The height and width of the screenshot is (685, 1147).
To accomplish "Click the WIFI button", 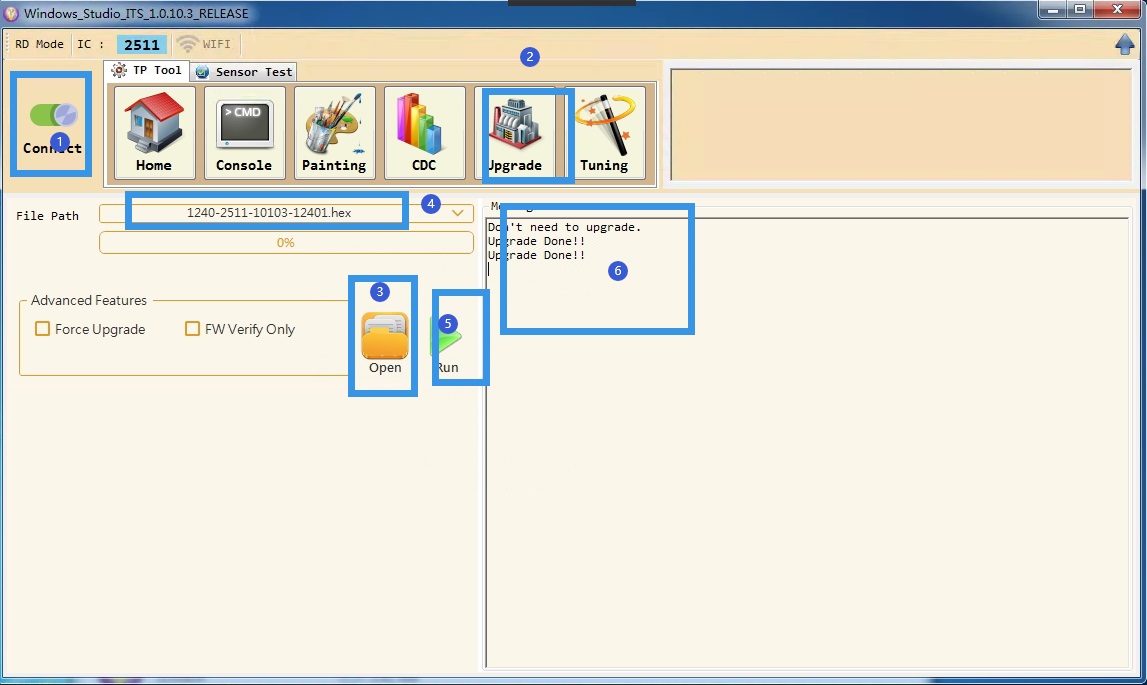I will (204, 44).
